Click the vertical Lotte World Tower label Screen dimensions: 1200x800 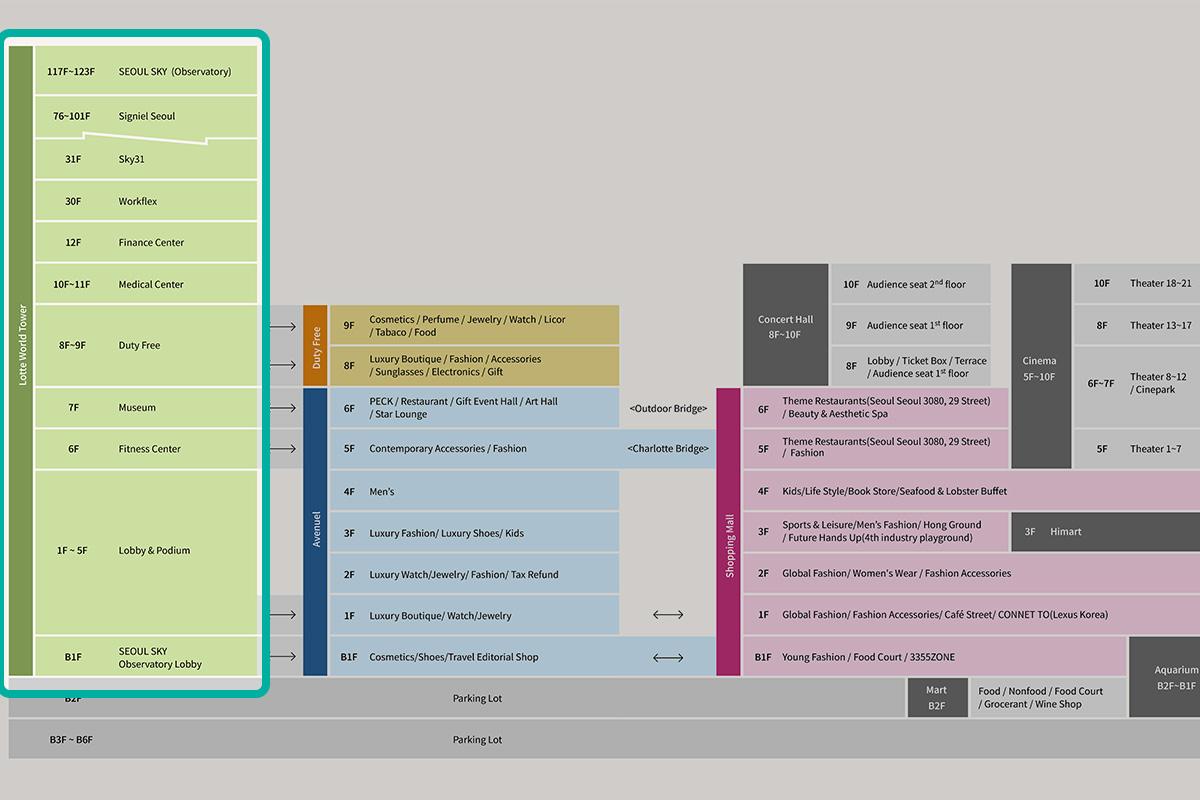(x=21, y=361)
